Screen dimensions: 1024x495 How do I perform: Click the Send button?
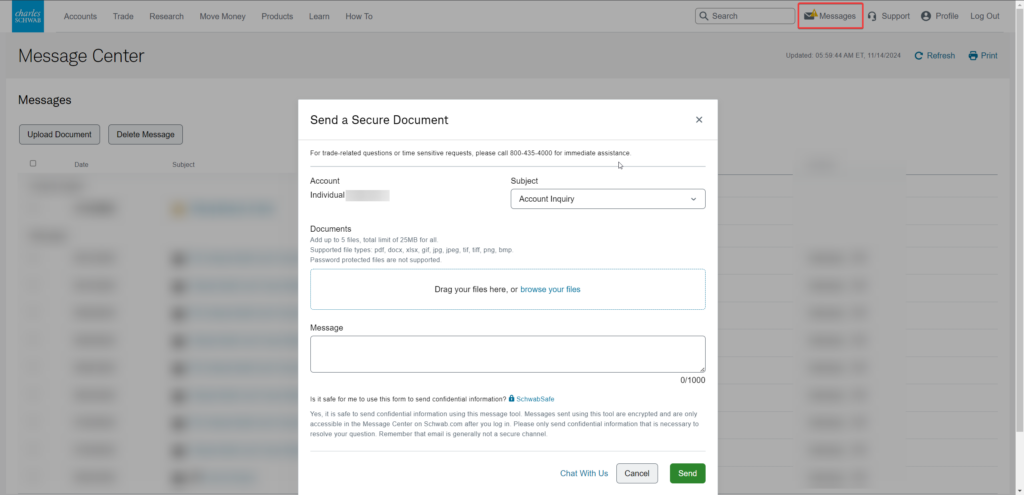(x=688, y=473)
